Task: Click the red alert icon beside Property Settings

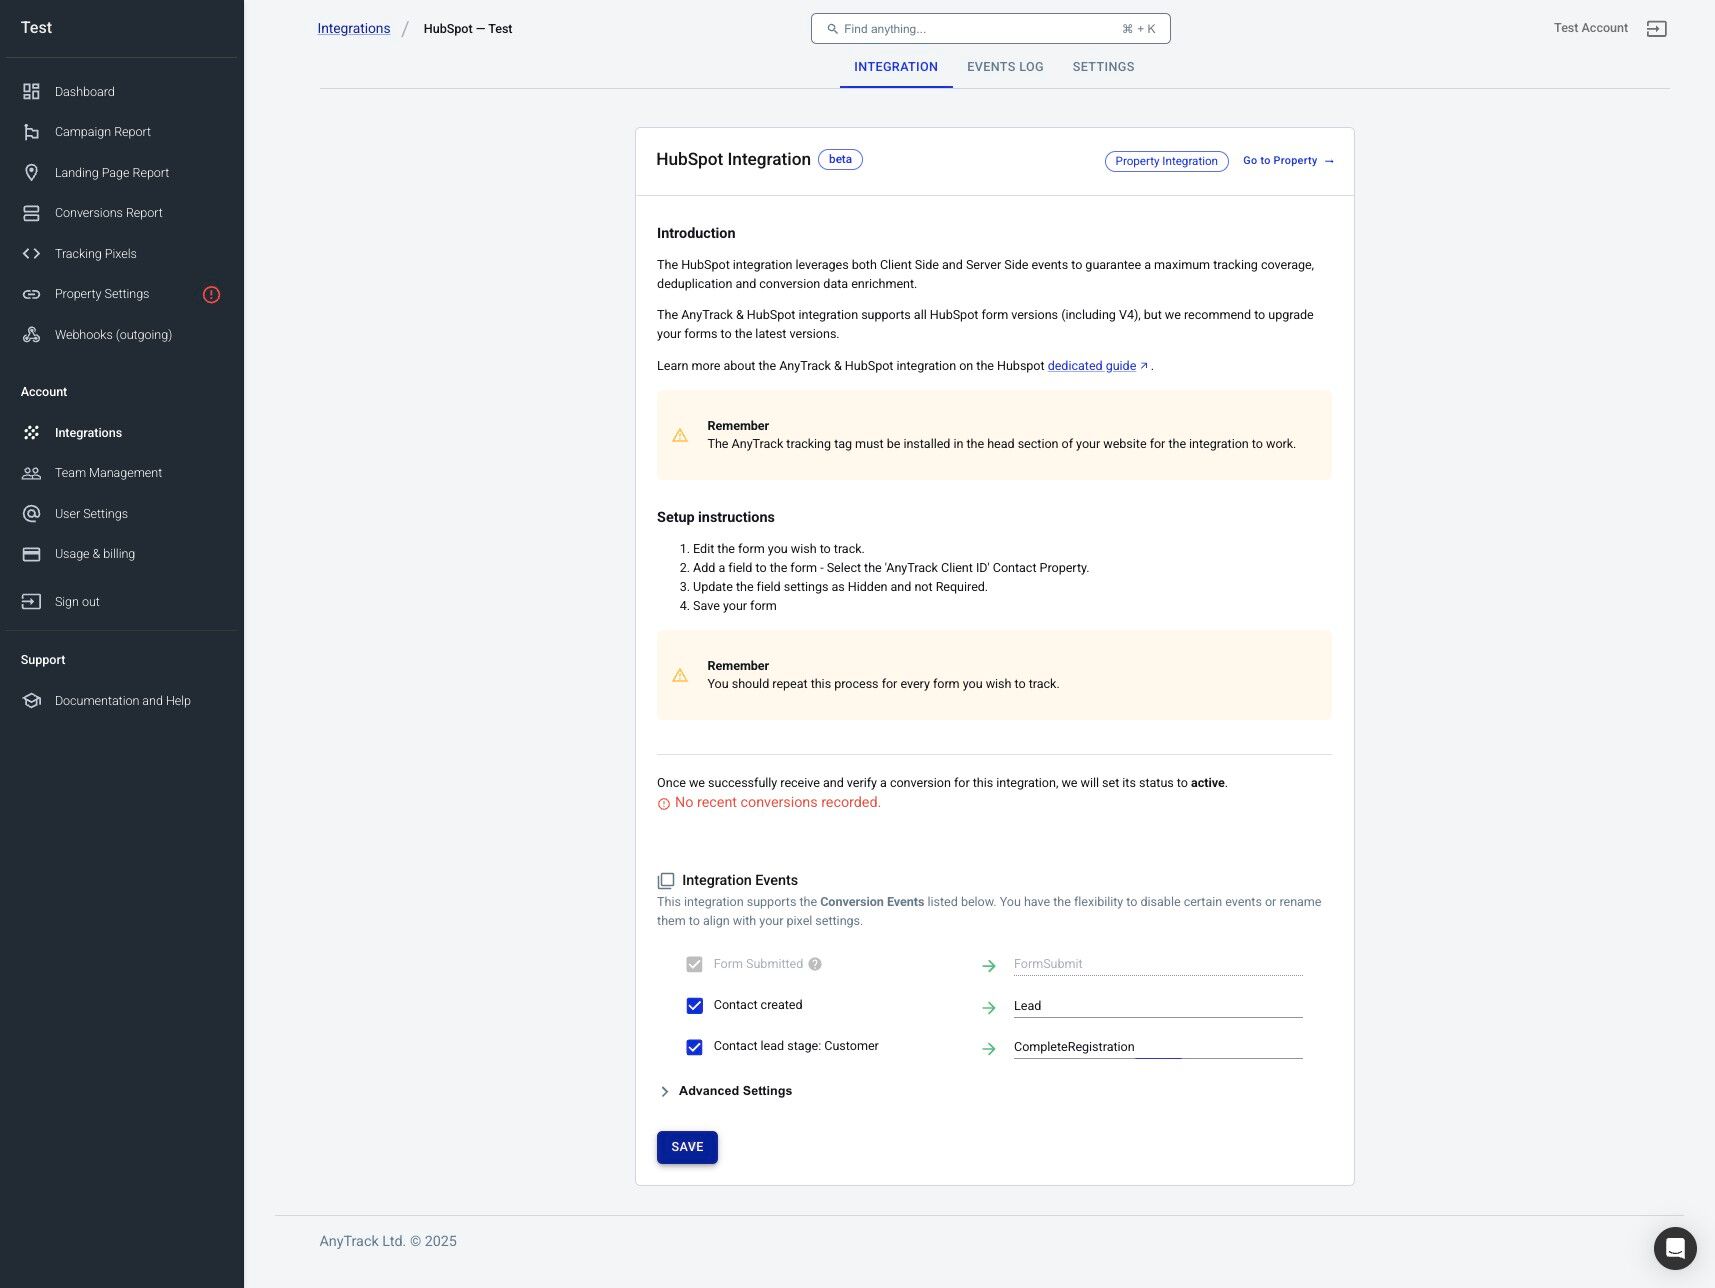Action: (211, 294)
